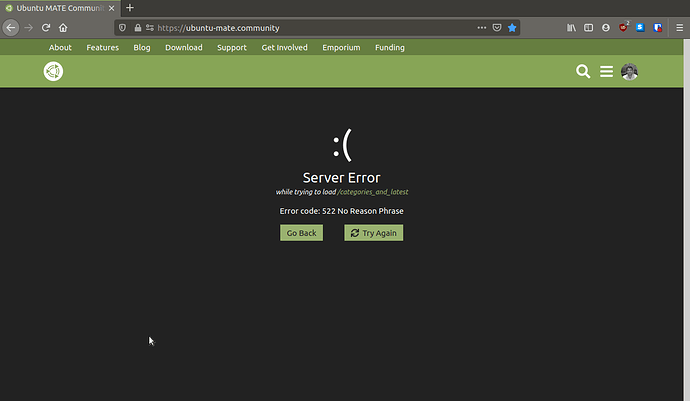The width and height of the screenshot is (690, 401).
Task: Go back with the browser back arrow
Action: tap(11, 28)
